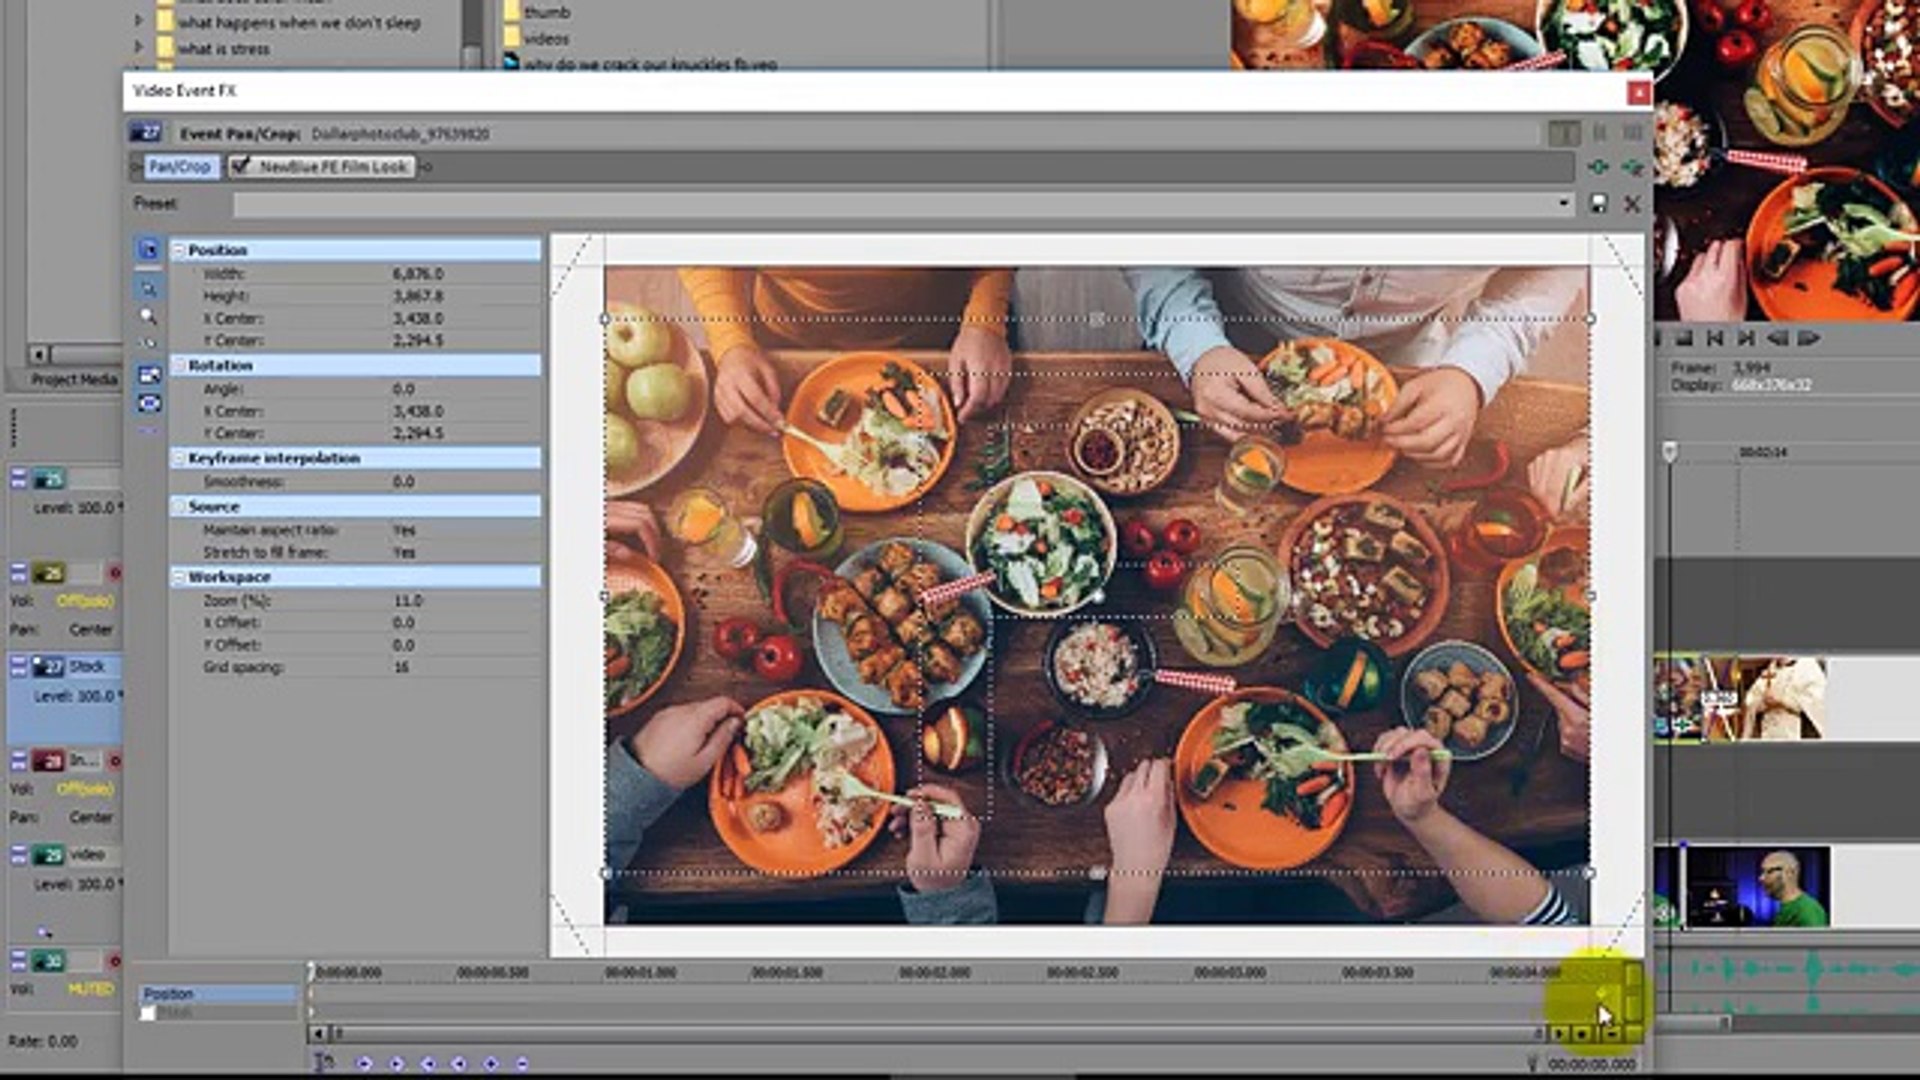This screenshot has width=1920, height=1080.
Task: Collapse the Workspace section
Action: tap(178, 577)
